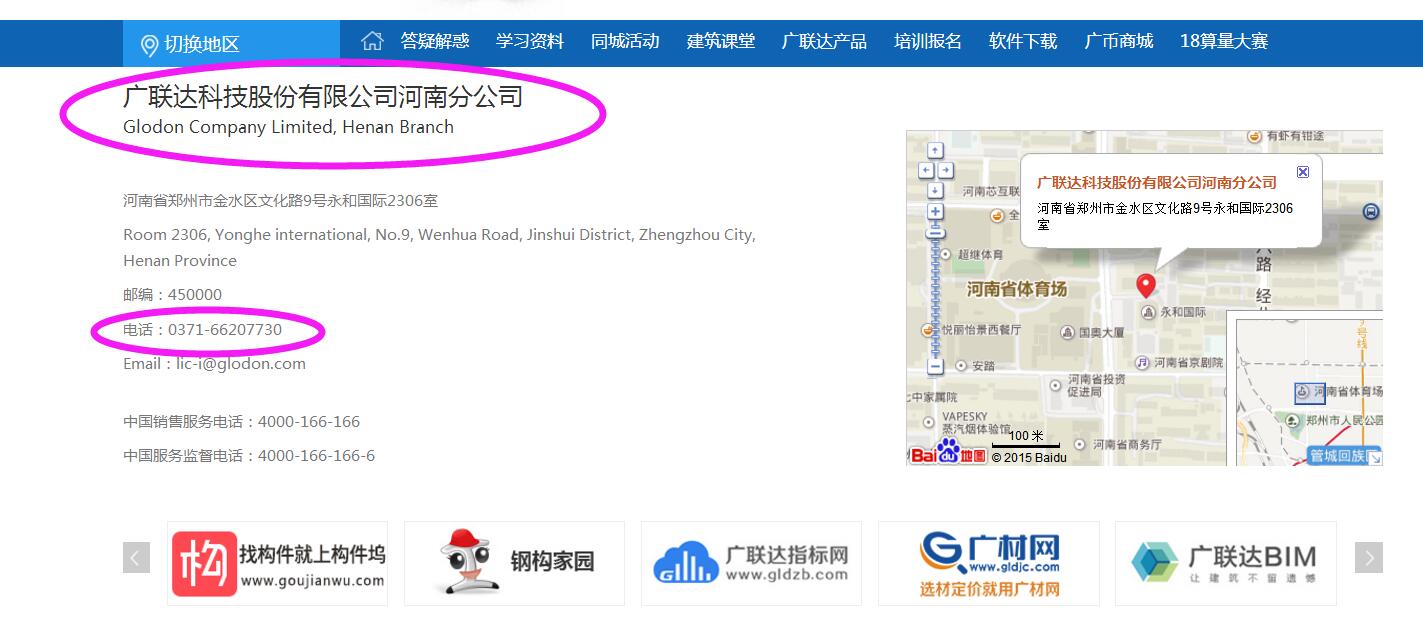Pan the Baidu map downward
The width and height of the screenshot is (1423, 642).
tap(935, 190)
